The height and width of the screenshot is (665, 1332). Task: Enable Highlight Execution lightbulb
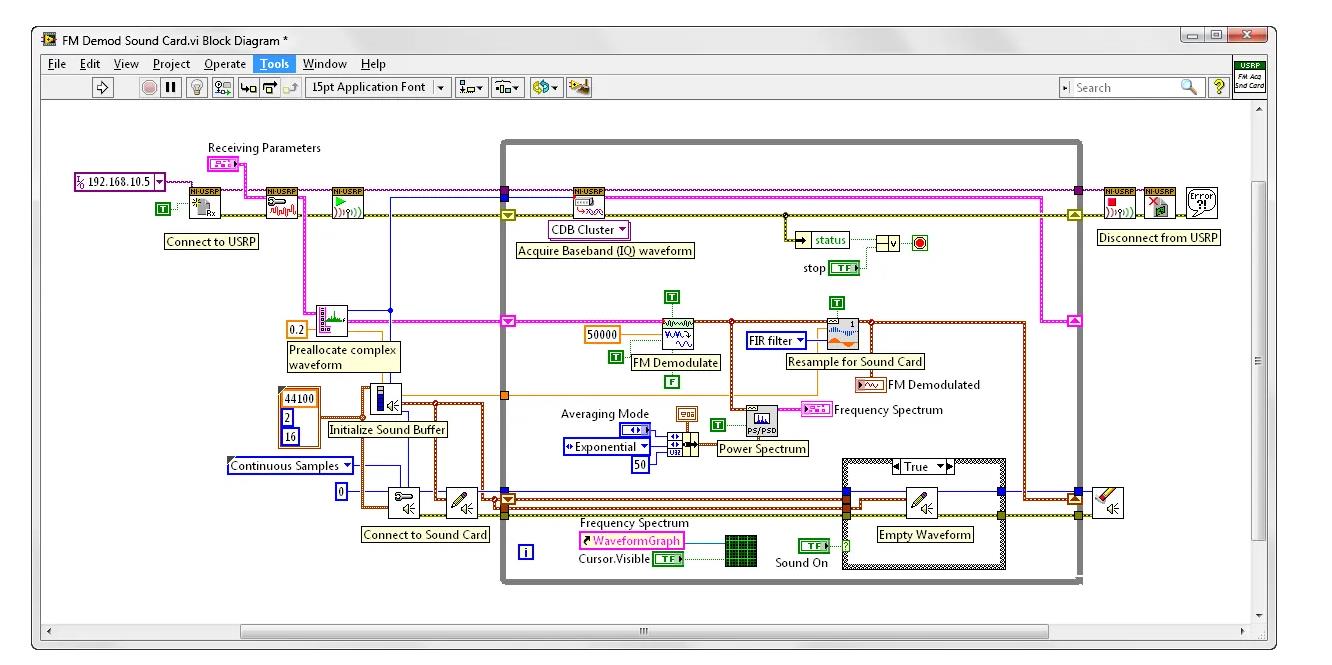196,87
